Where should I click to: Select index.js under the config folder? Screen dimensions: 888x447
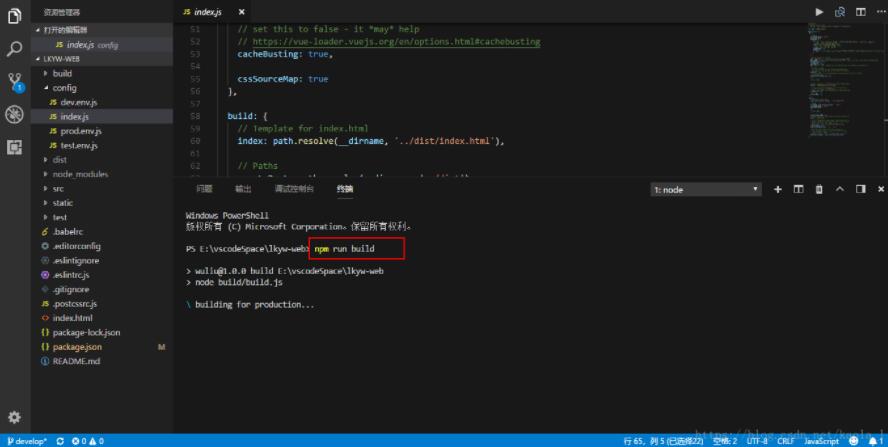click(102, 117)
